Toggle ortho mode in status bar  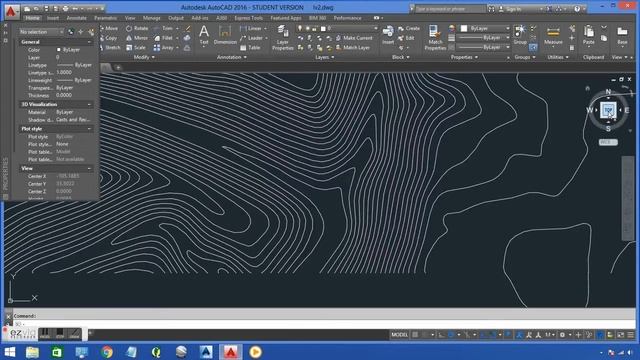442,335
